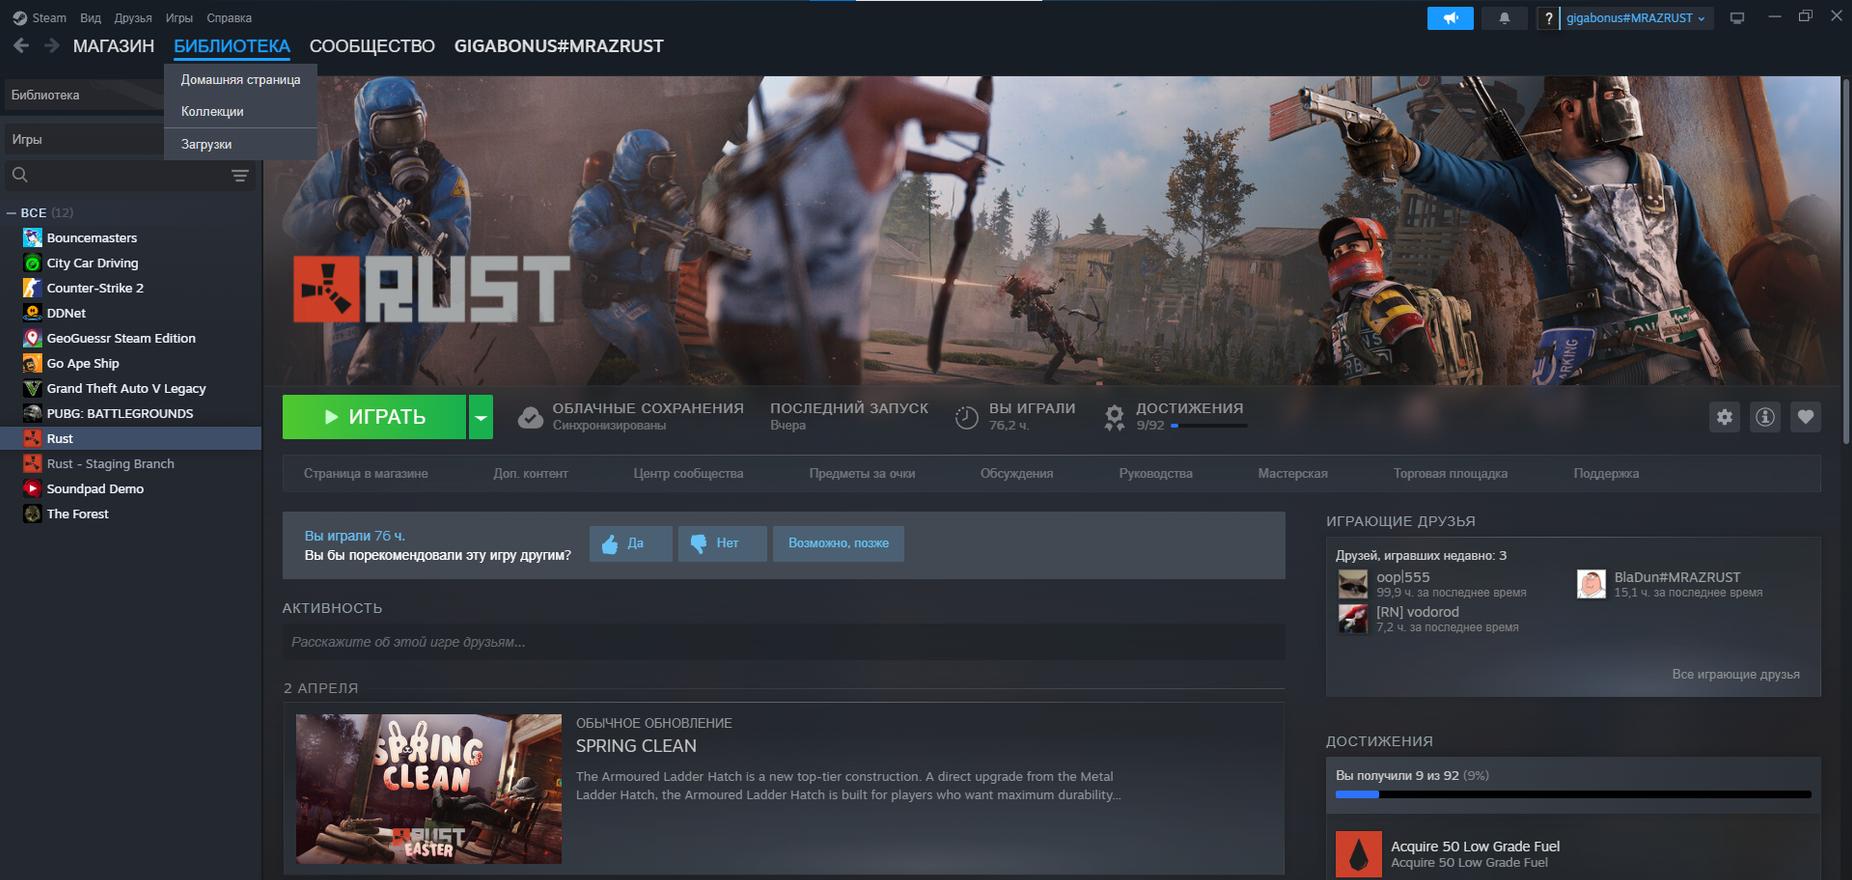Open the Spring Clean update thumbnail

click(x=428, y=788)
